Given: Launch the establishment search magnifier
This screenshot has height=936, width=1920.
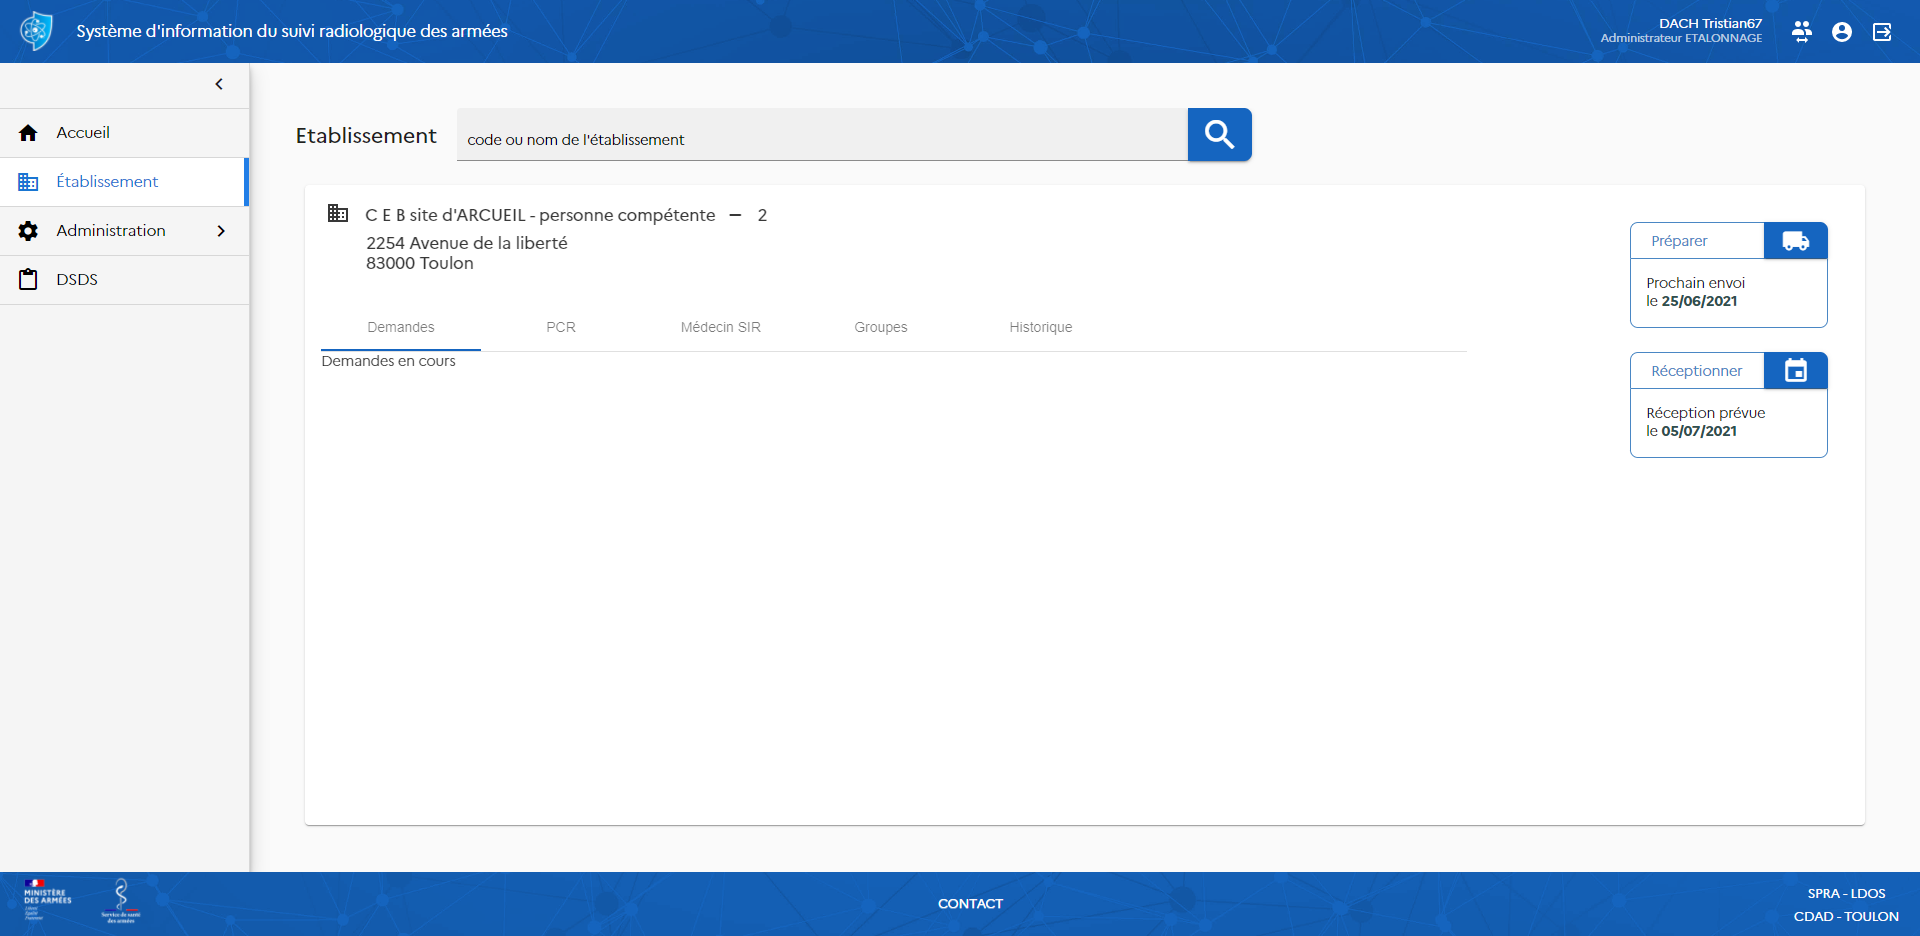Looking at the screenshot, I should coord(1219,134).
